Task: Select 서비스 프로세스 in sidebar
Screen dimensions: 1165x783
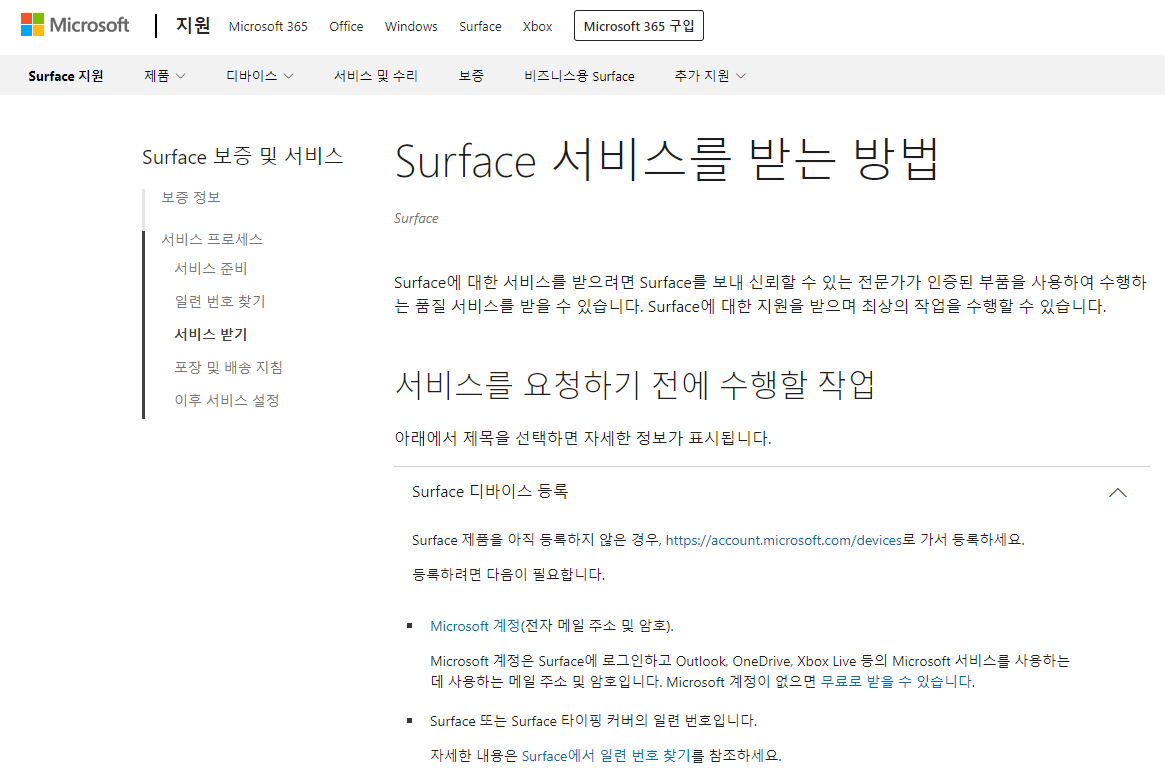Action: [212, 239]
